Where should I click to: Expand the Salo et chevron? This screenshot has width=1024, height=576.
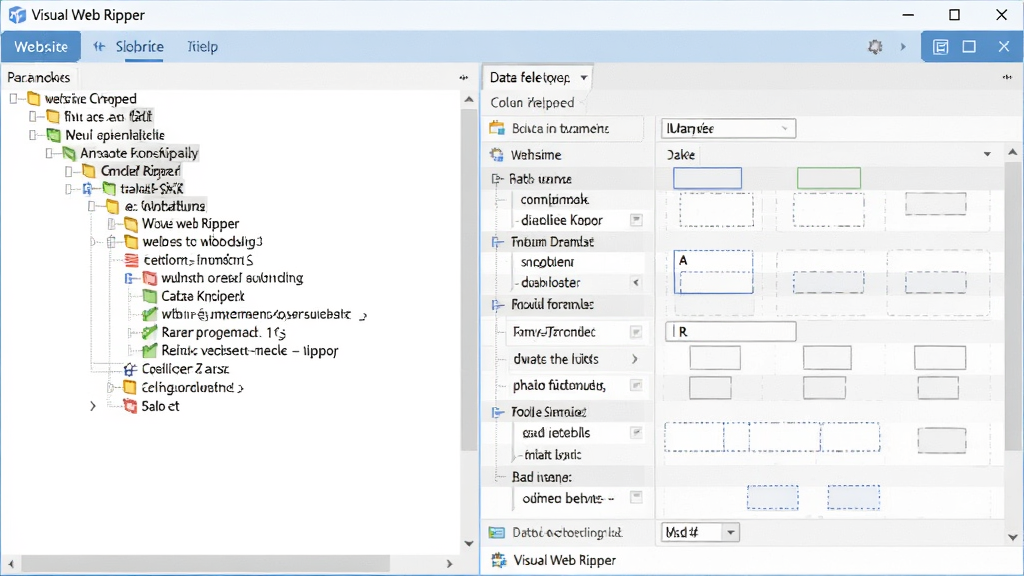pos(93,406)
